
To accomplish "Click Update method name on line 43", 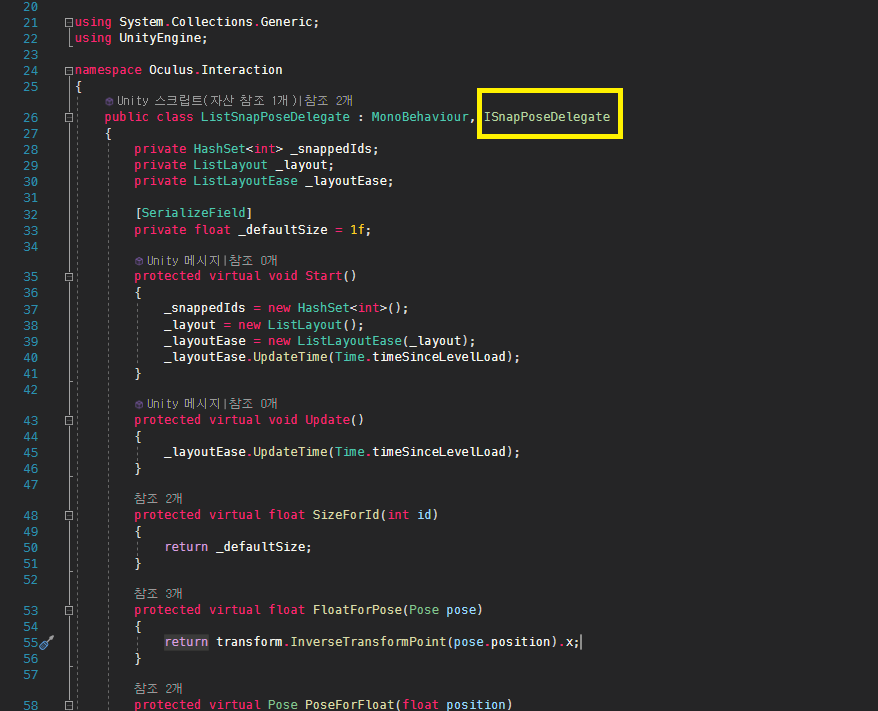I will click(328, 420).
